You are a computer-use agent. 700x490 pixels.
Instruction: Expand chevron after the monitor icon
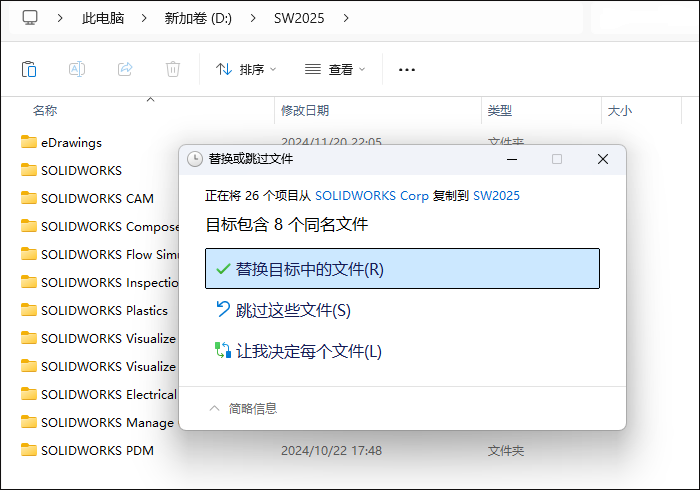pos(60,18)
